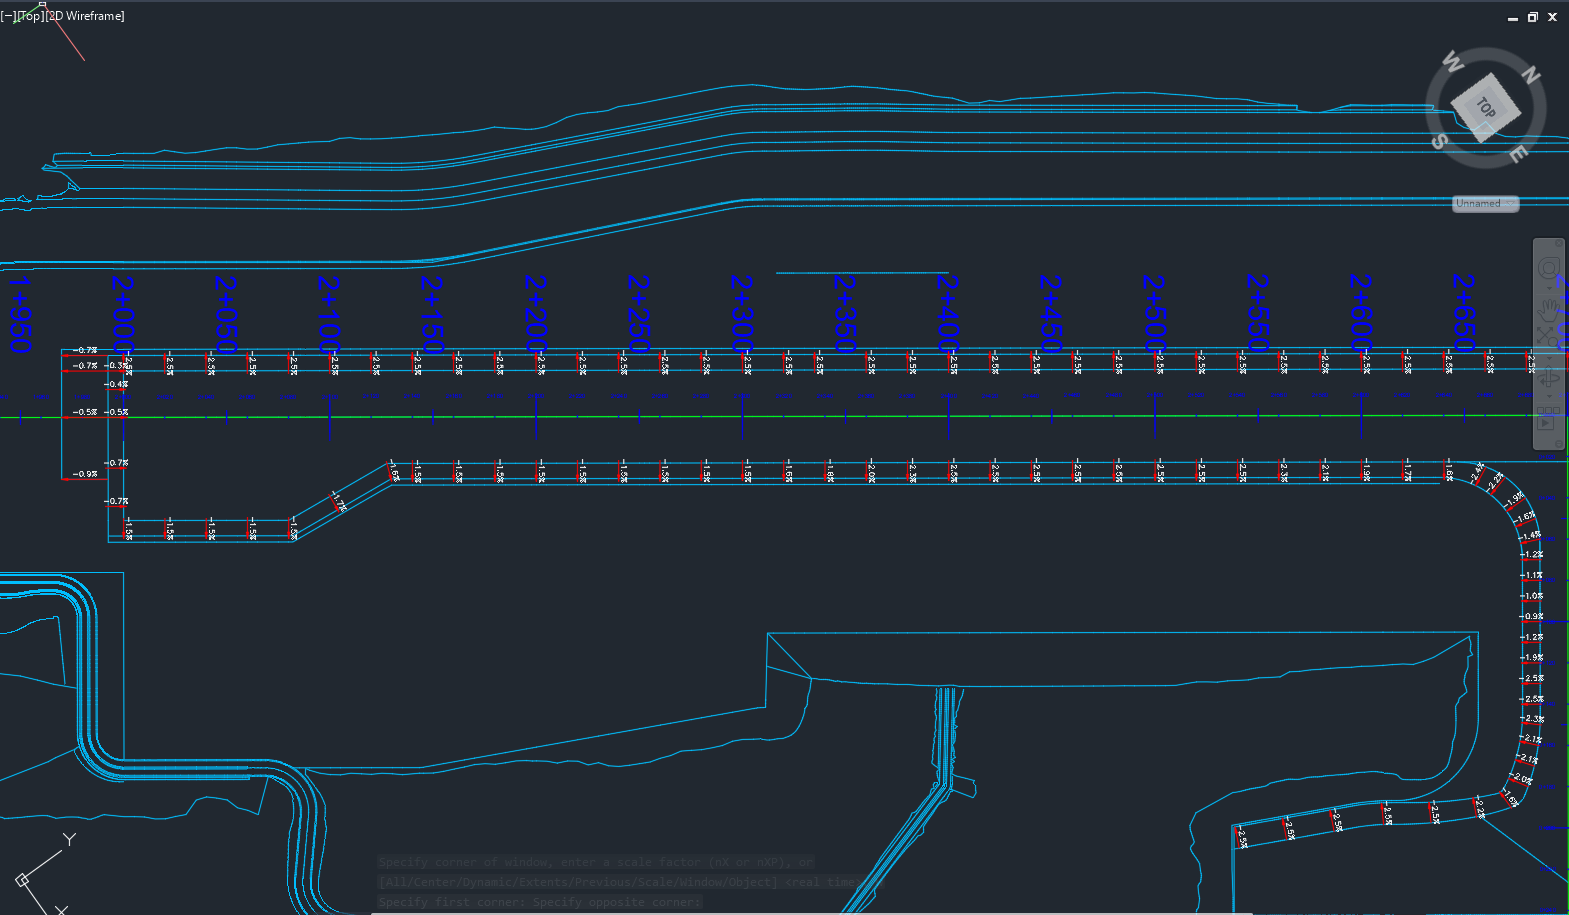Close the drawing window

pyautogui.click(x=1552, y=17)
